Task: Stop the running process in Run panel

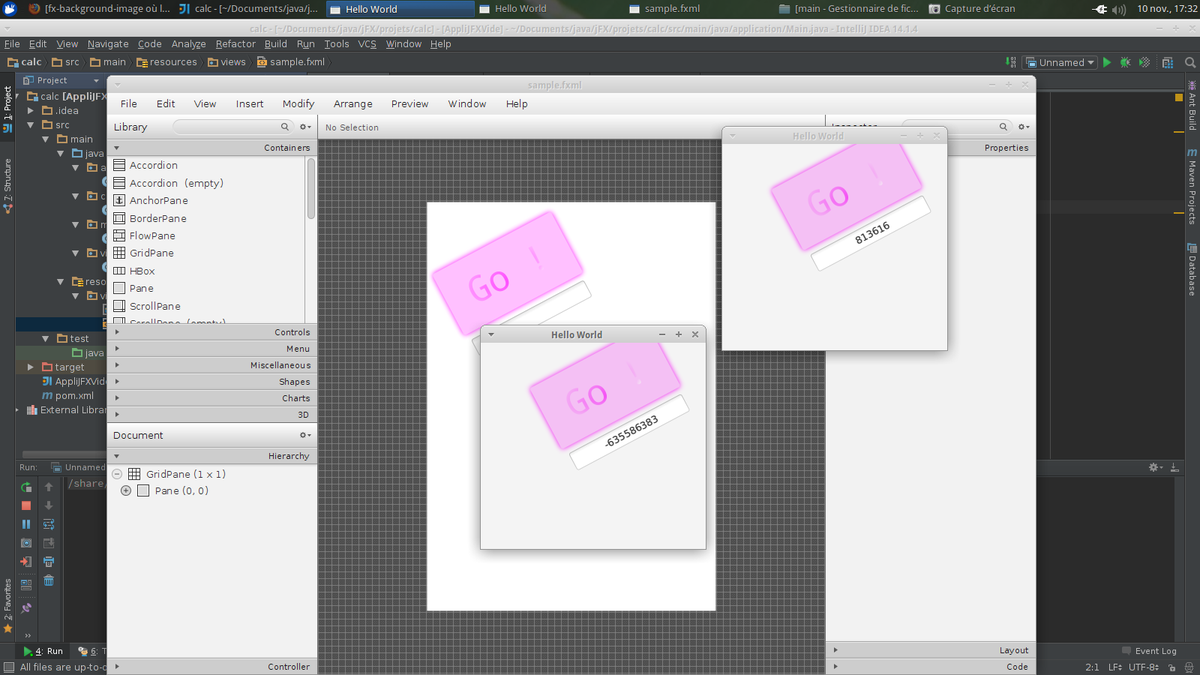Action: (27, 505)
